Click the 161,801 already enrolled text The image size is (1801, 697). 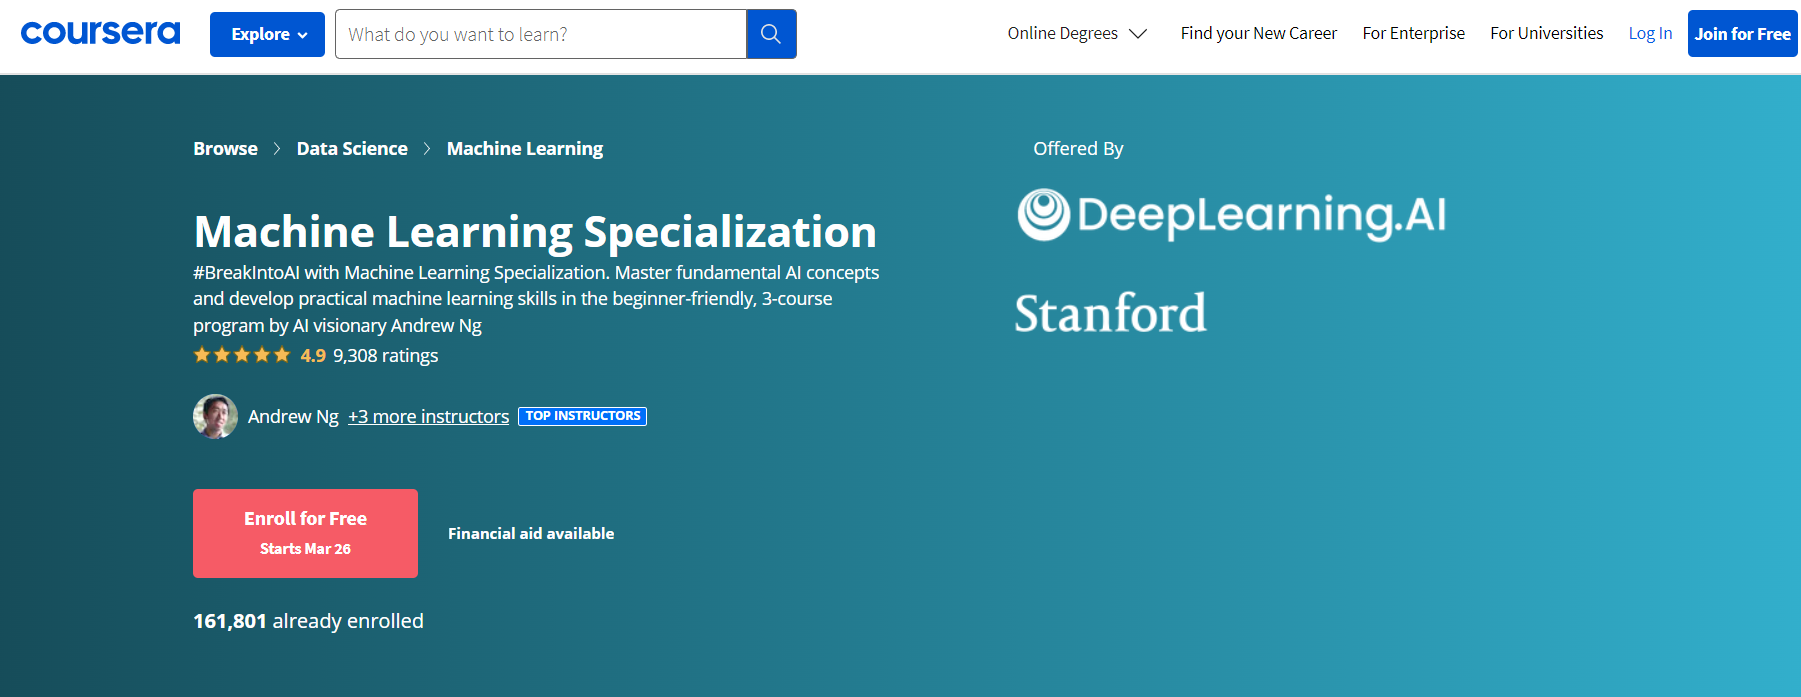coord(308,621)
